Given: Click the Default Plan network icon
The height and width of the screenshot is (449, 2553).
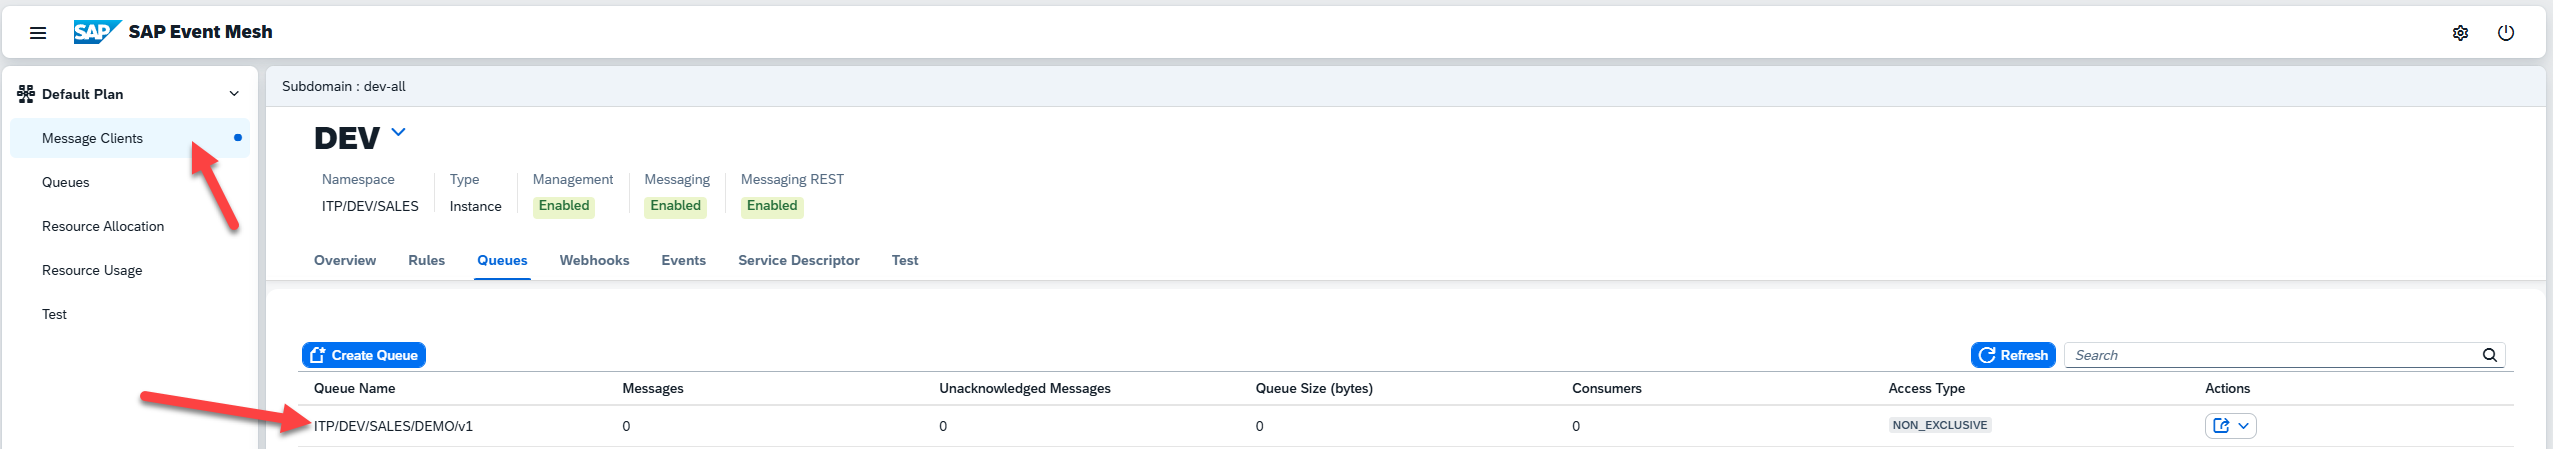Looking at the screenshot, I should [x=26, y=94].
